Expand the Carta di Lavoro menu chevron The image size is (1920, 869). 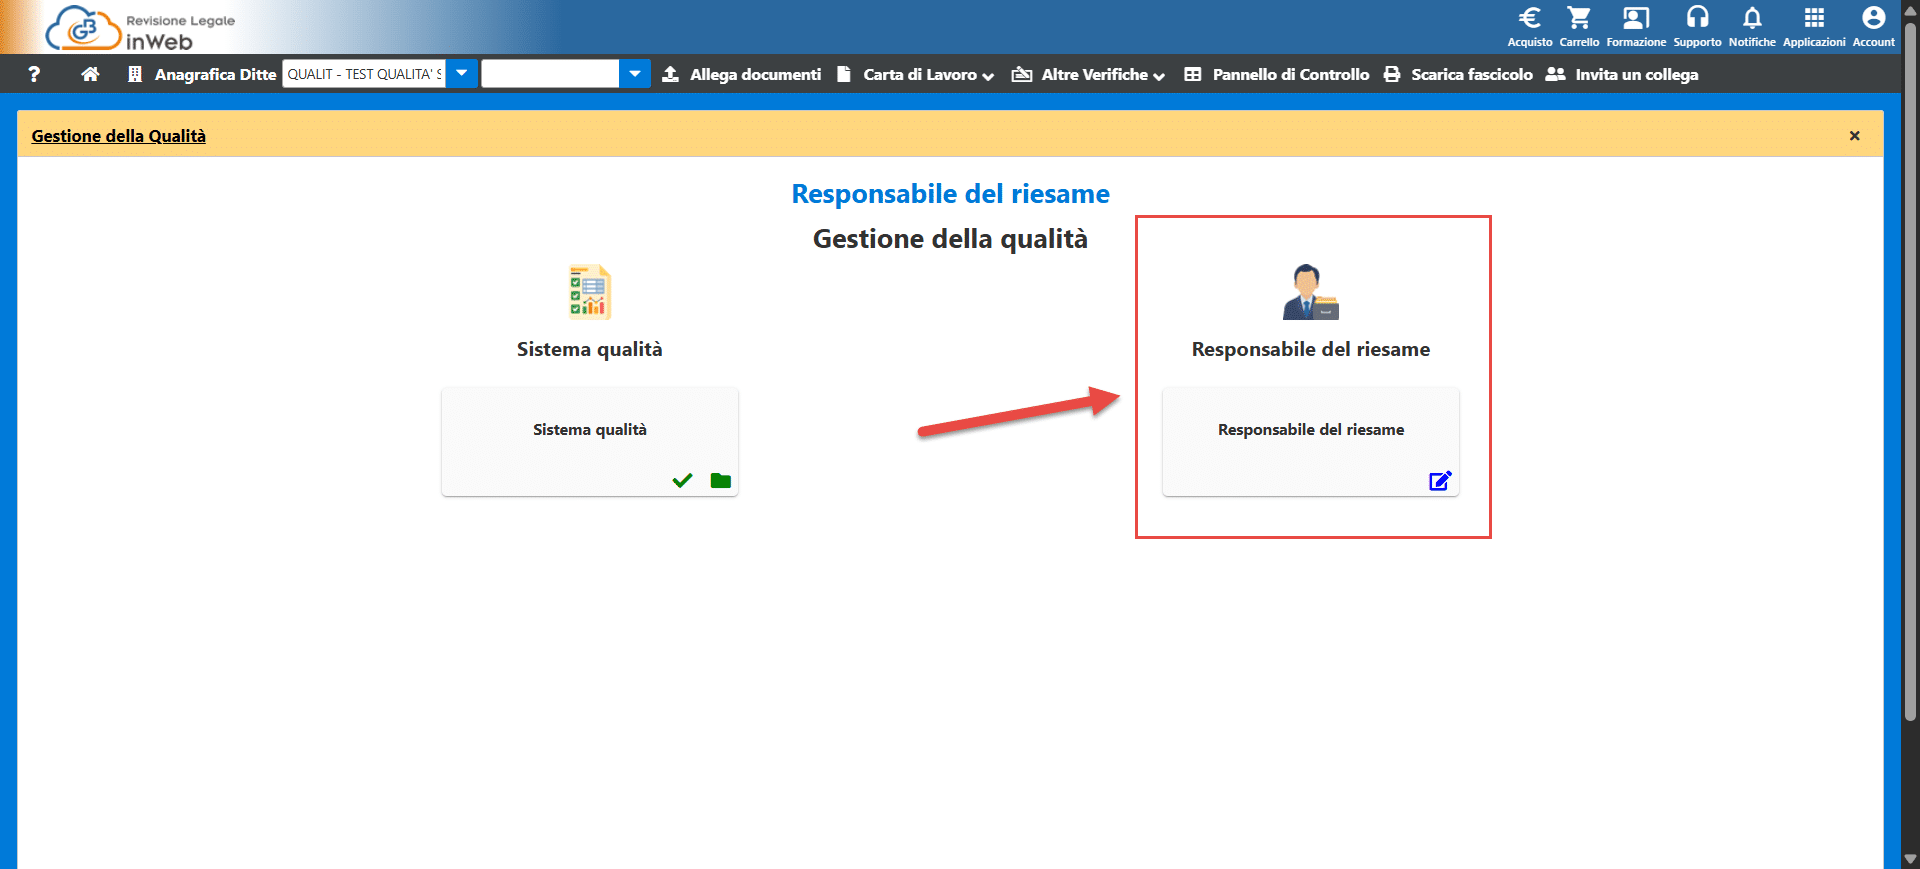(x=988, y=76)
